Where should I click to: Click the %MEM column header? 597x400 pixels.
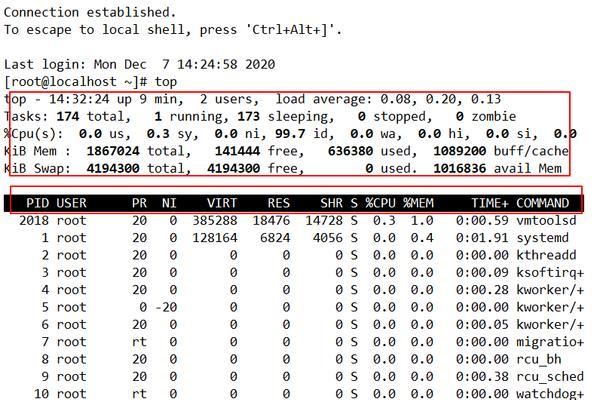pos(418,203)
